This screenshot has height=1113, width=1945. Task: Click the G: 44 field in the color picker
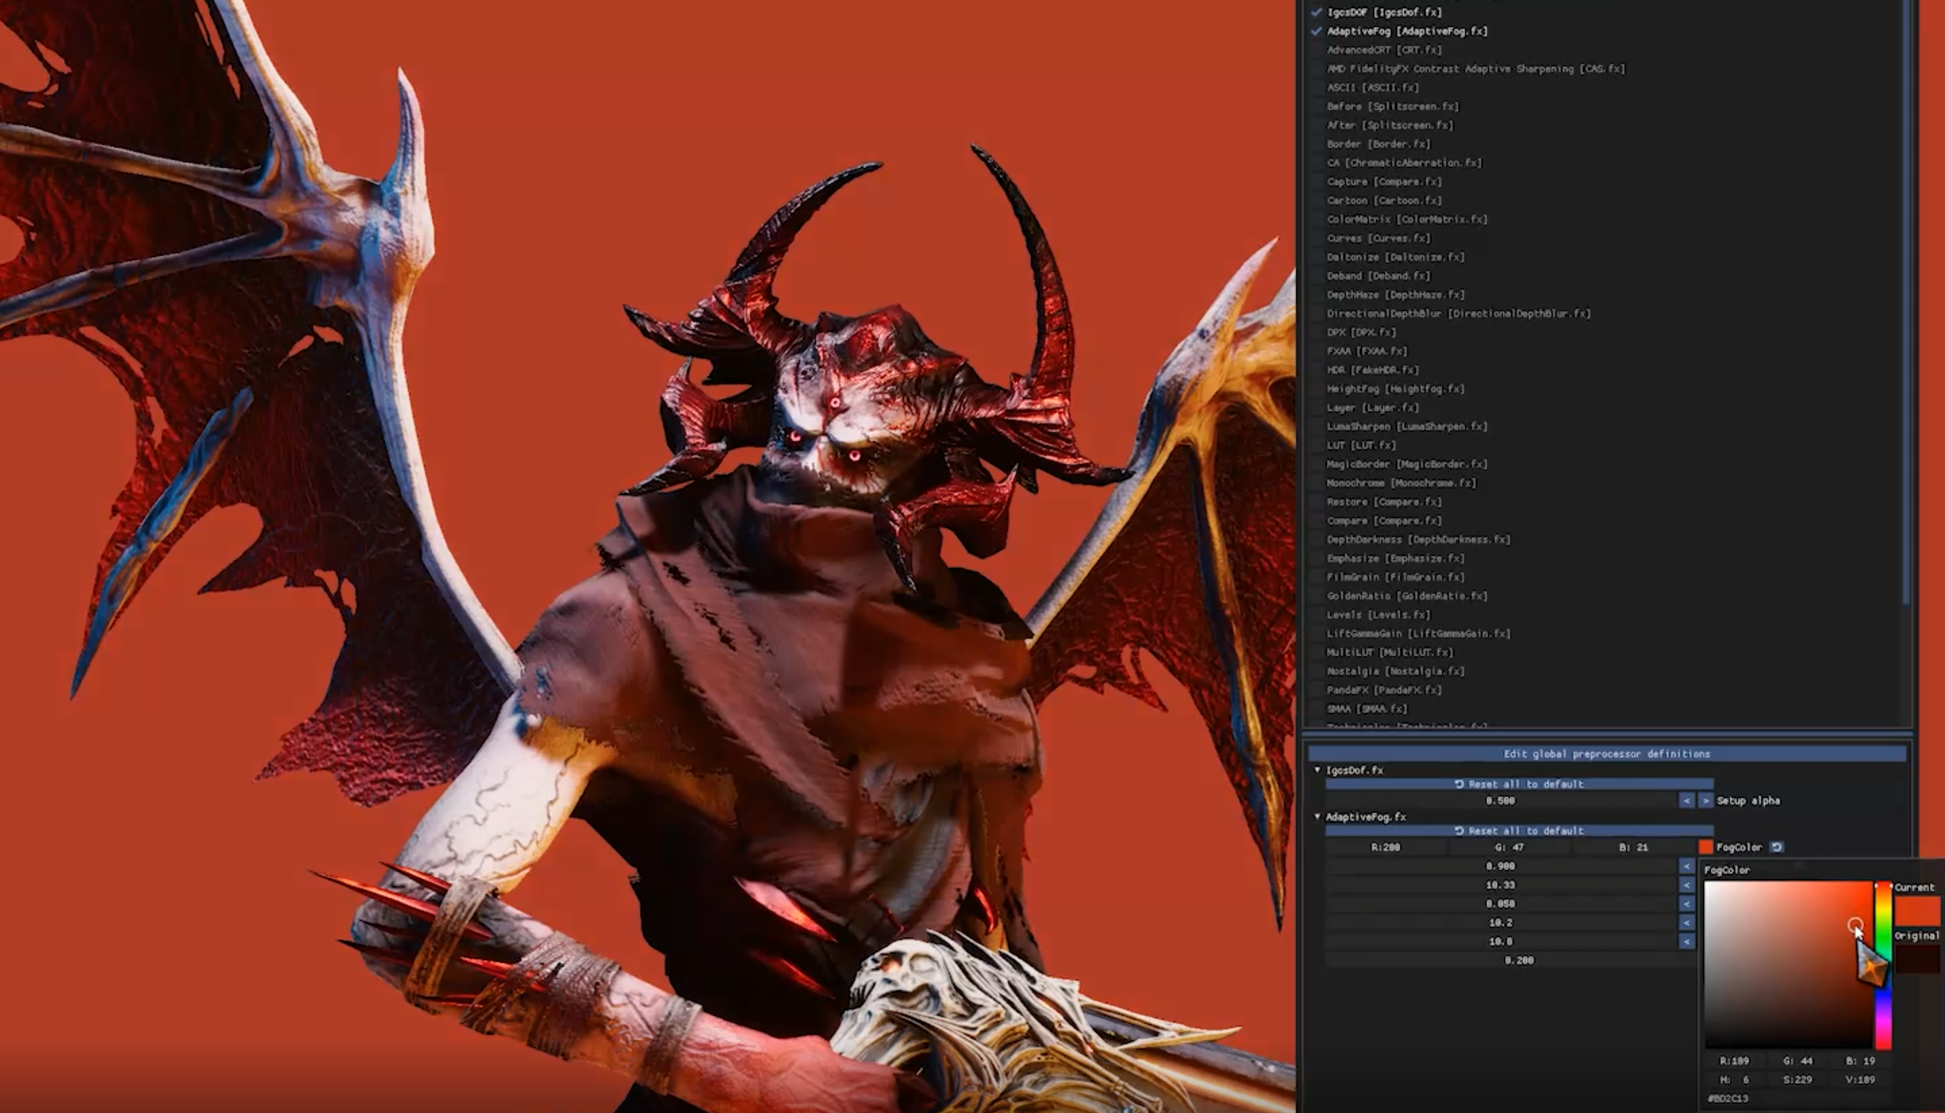(1798, 1061)
